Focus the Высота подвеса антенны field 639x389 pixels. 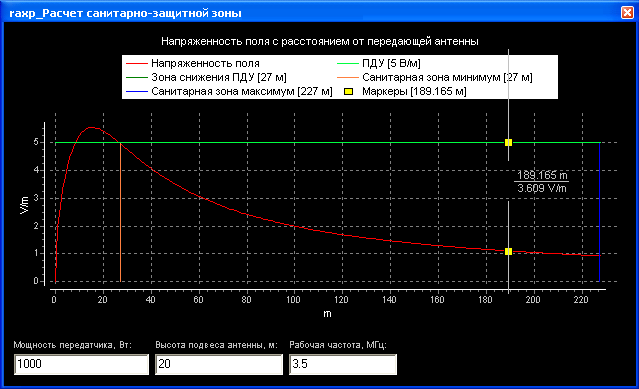click(219, 364)
